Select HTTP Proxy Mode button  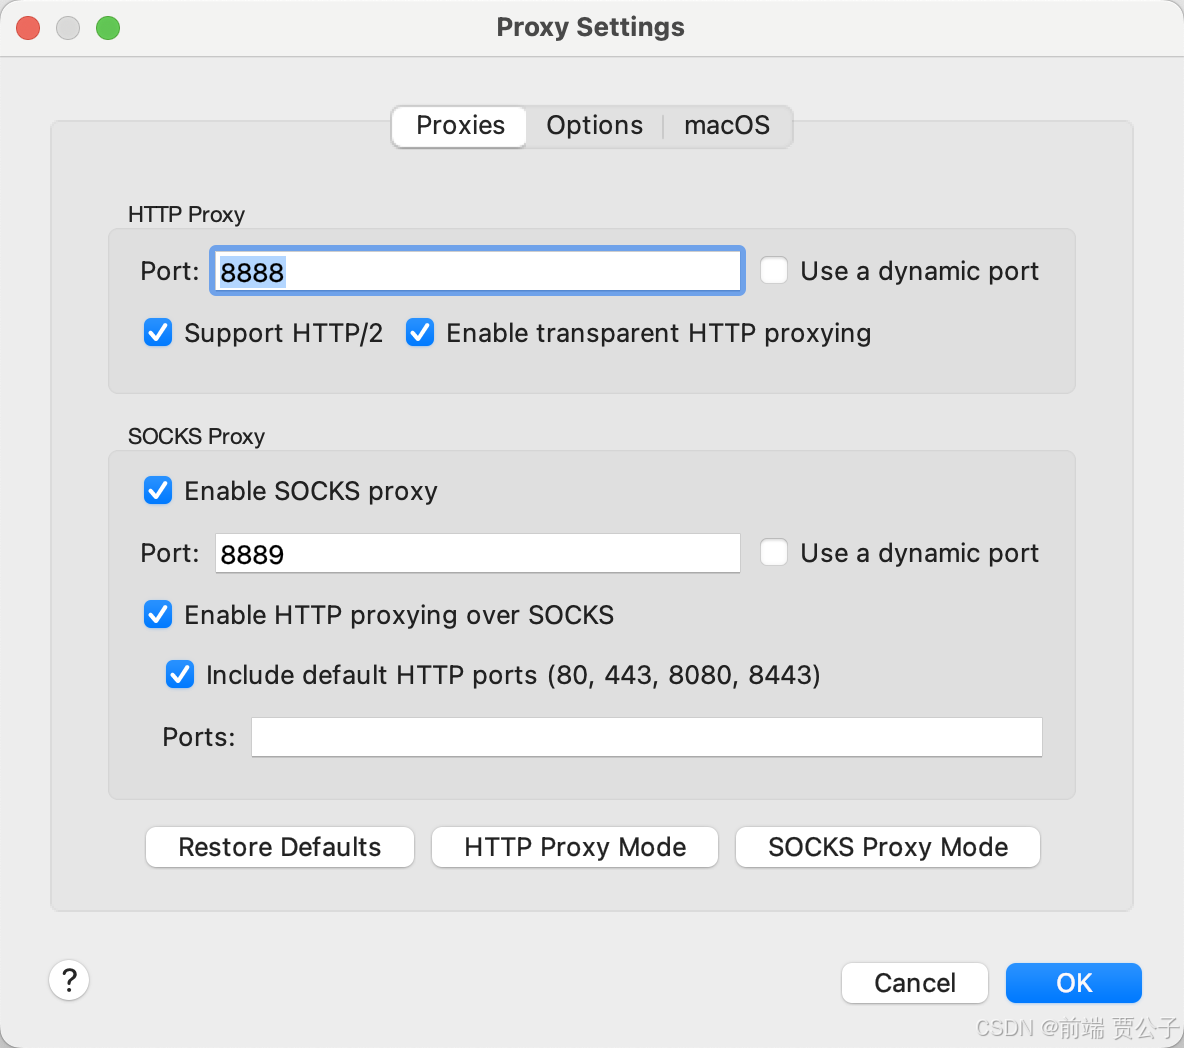[575, 847]
